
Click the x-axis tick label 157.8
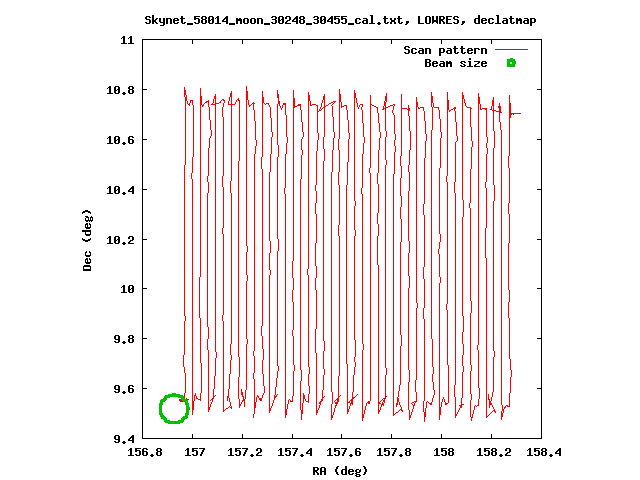(x=394, y=452)
